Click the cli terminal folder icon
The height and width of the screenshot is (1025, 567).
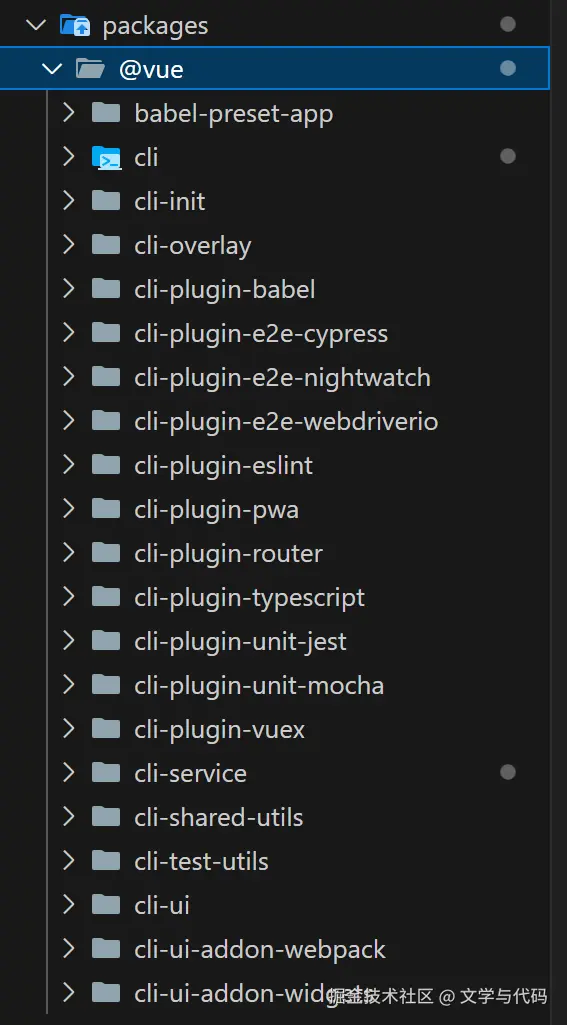tap(106, 158)
